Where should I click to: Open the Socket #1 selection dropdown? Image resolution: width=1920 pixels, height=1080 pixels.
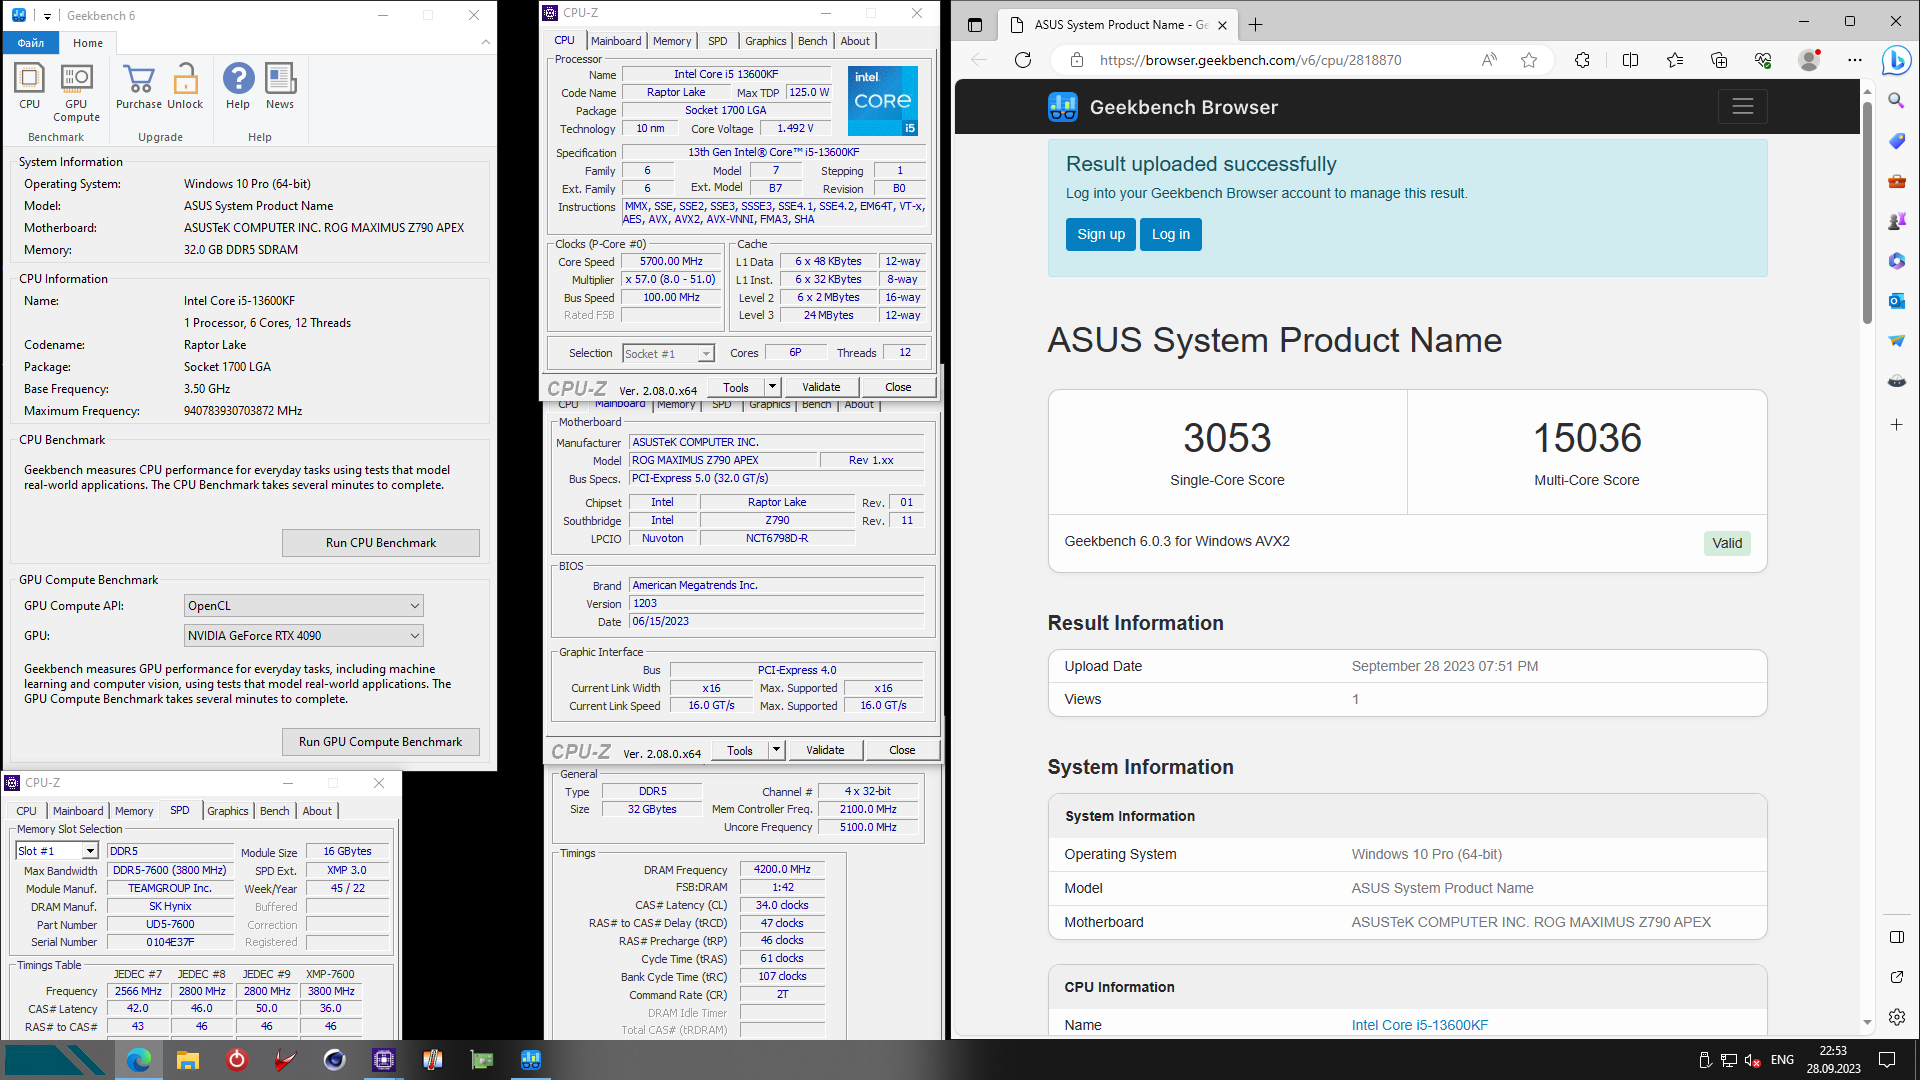(706, 354)
